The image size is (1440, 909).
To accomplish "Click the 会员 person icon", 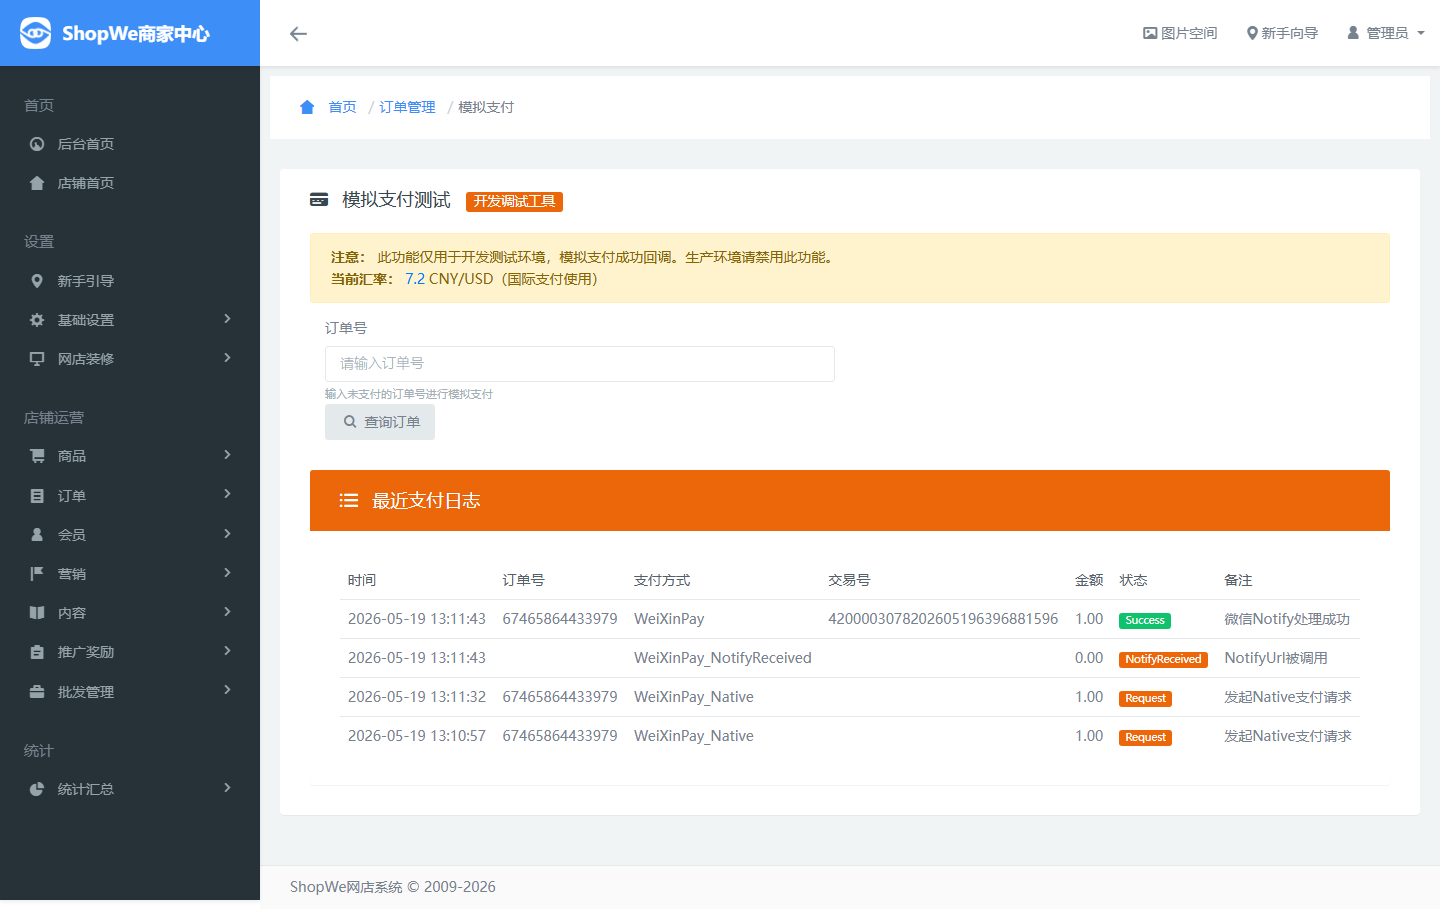I will 37,535.
